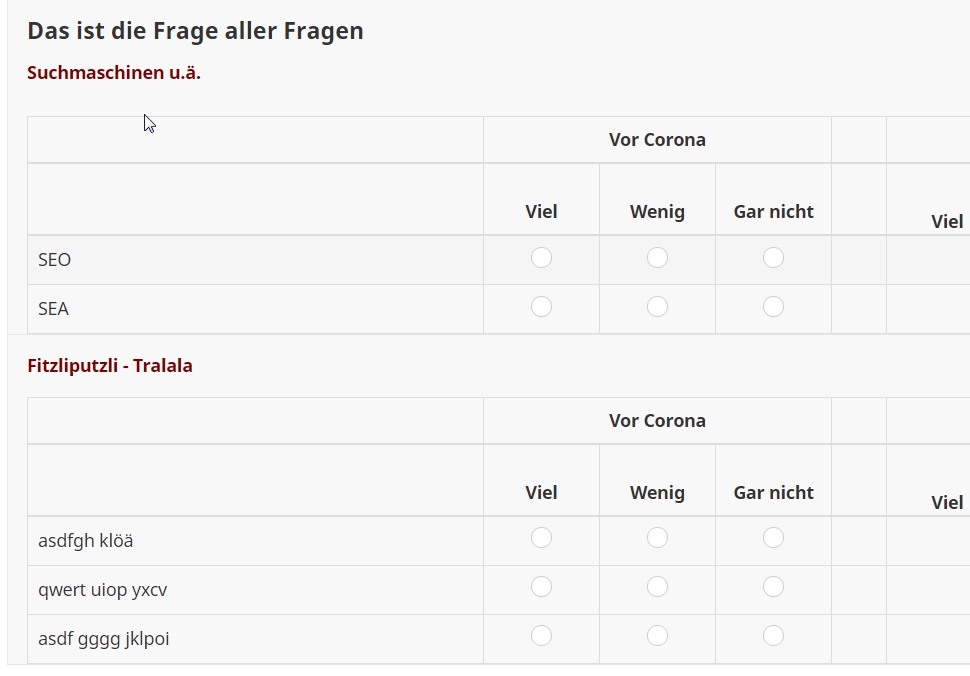Choose 'Wenig' for SEO Vor Corona

click(x=657, y=258)
